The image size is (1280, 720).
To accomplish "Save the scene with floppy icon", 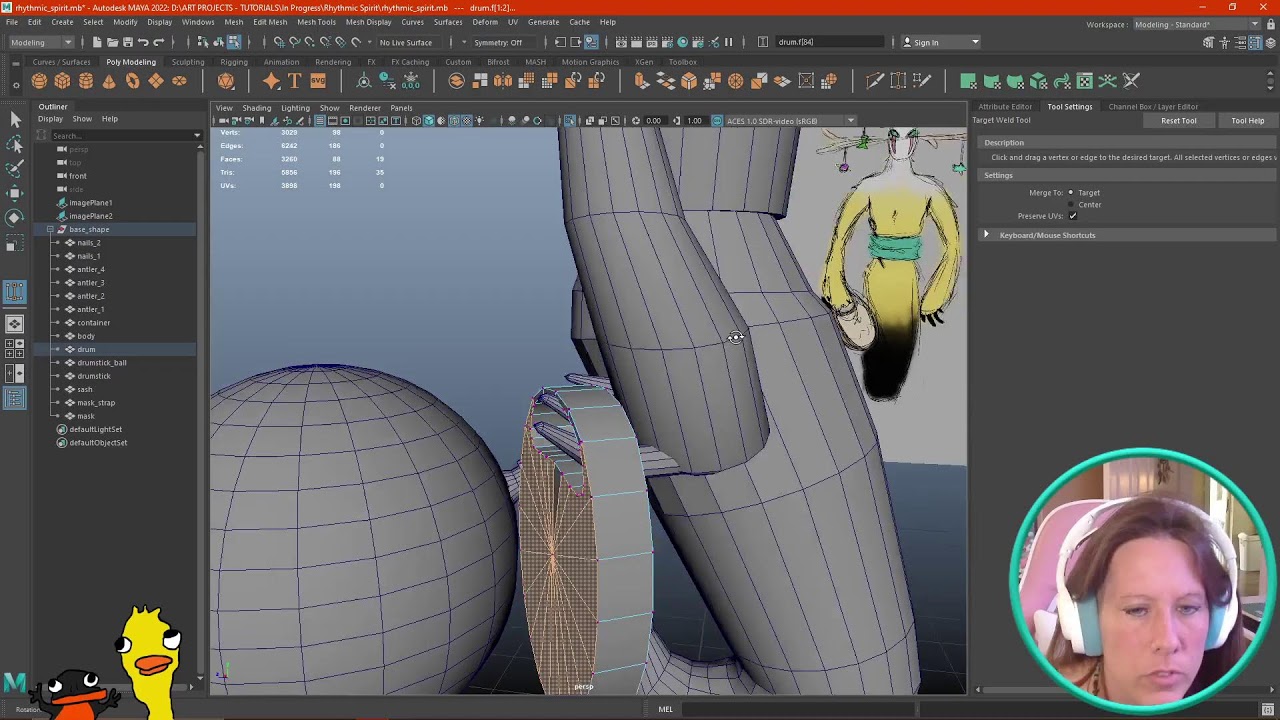I will 127,42.
